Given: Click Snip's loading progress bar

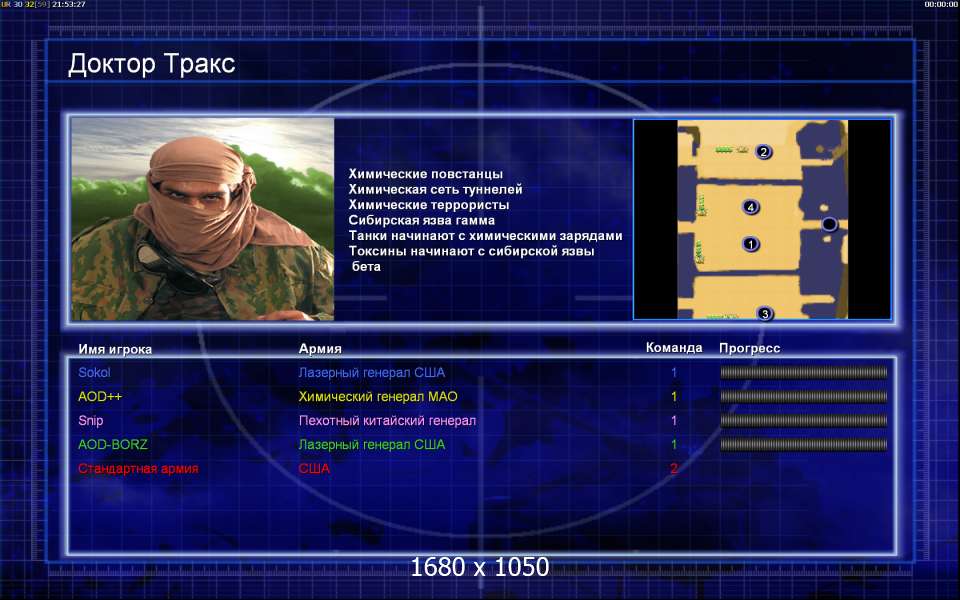Looking at the screenshot, I should [803, 421].
